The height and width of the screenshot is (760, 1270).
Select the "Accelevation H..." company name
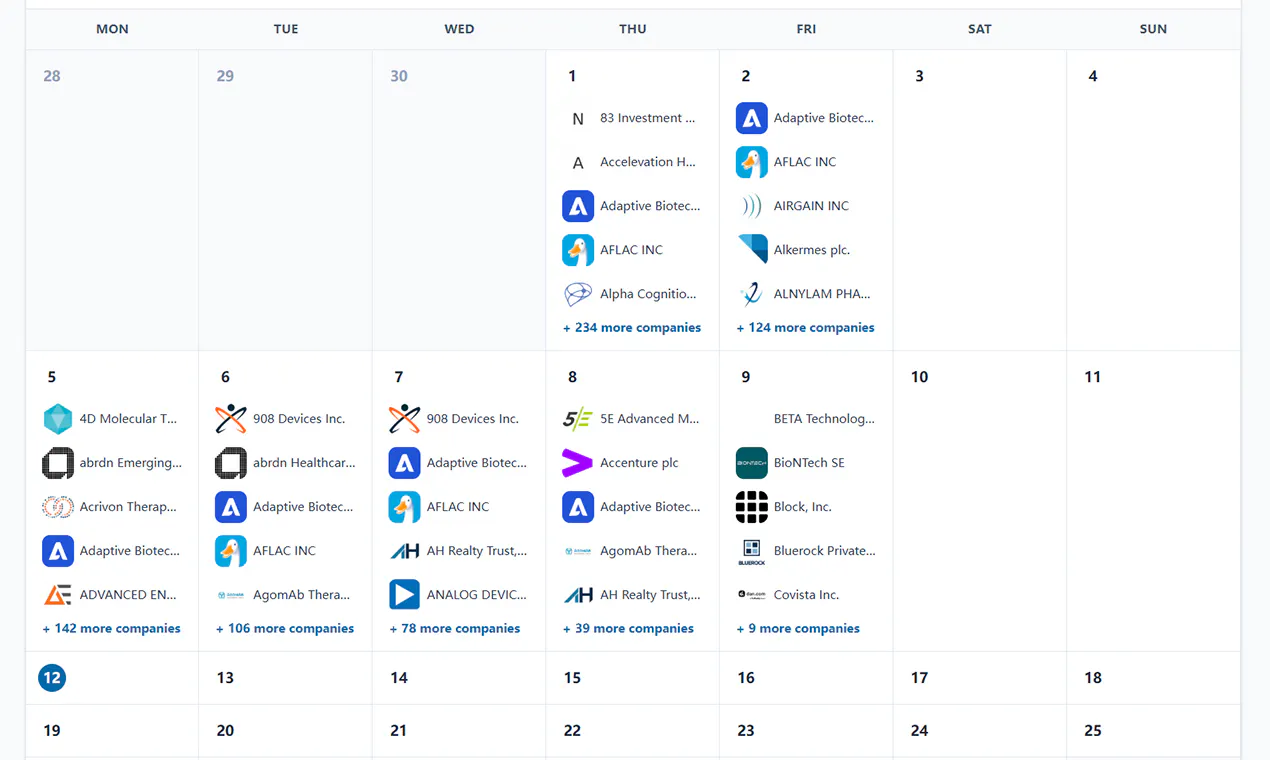pos(648,162)
